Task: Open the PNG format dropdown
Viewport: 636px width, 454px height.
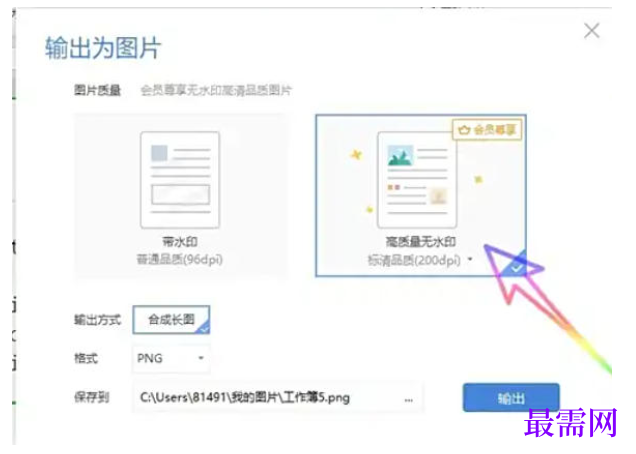Action: pos(171,358)
